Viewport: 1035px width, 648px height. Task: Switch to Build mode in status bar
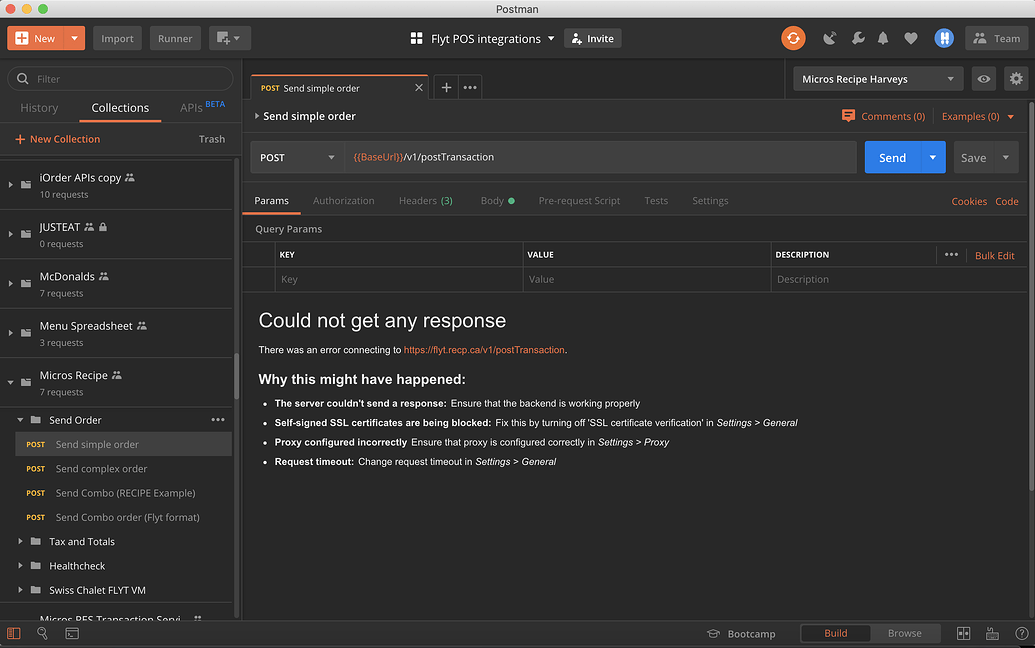coord(836,633)
